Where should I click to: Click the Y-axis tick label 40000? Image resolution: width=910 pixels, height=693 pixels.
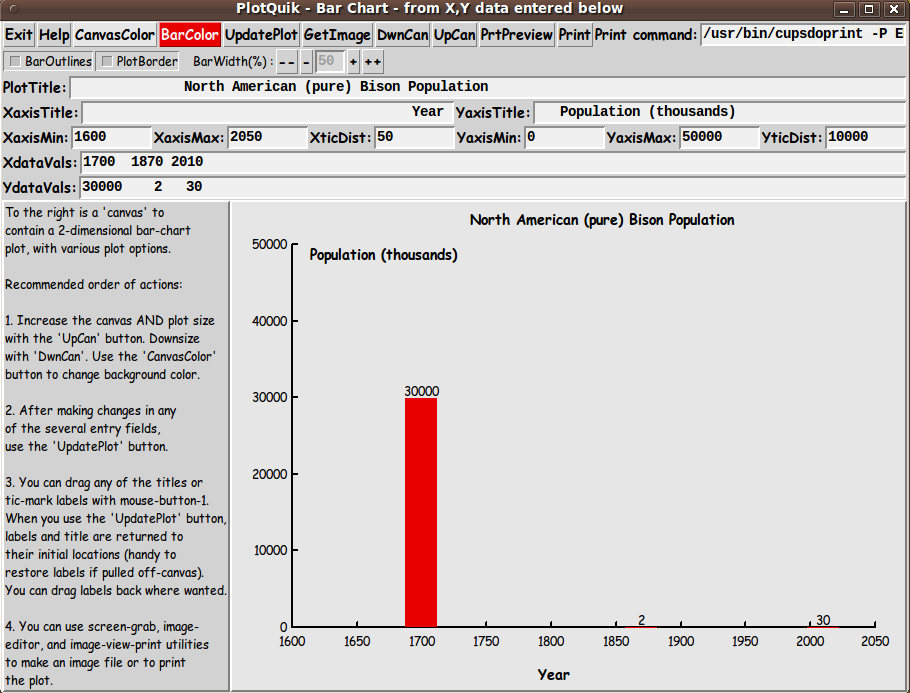tap(269, 321)
